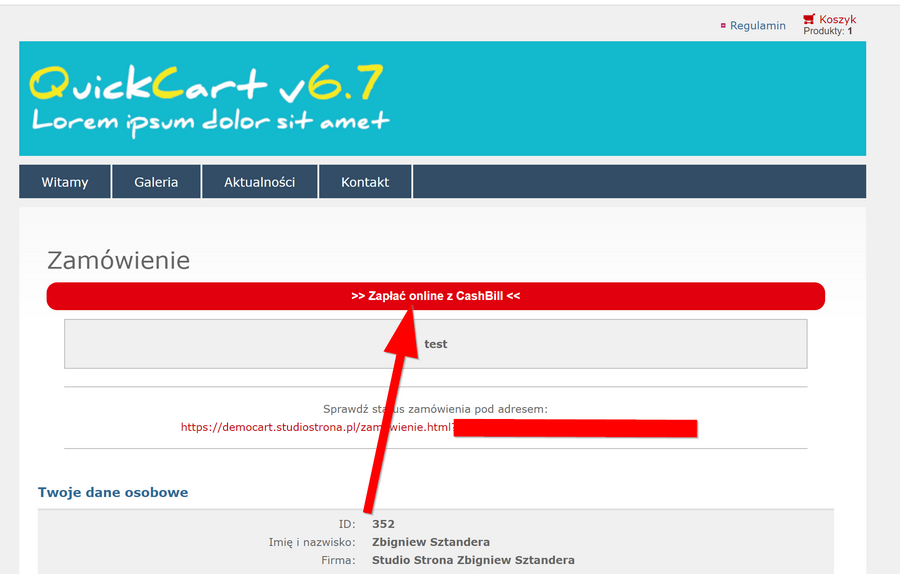Open the Galeria menu item

point(156,182)
